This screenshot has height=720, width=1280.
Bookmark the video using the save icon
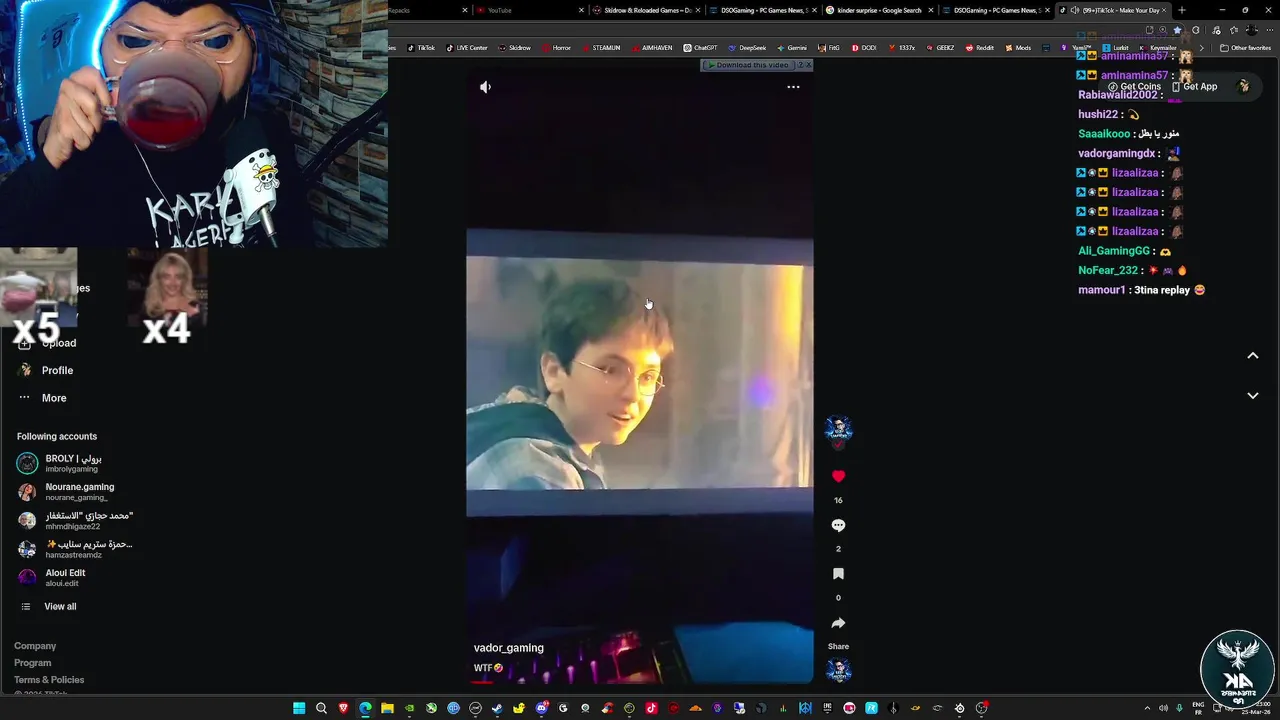click(838, 574)
